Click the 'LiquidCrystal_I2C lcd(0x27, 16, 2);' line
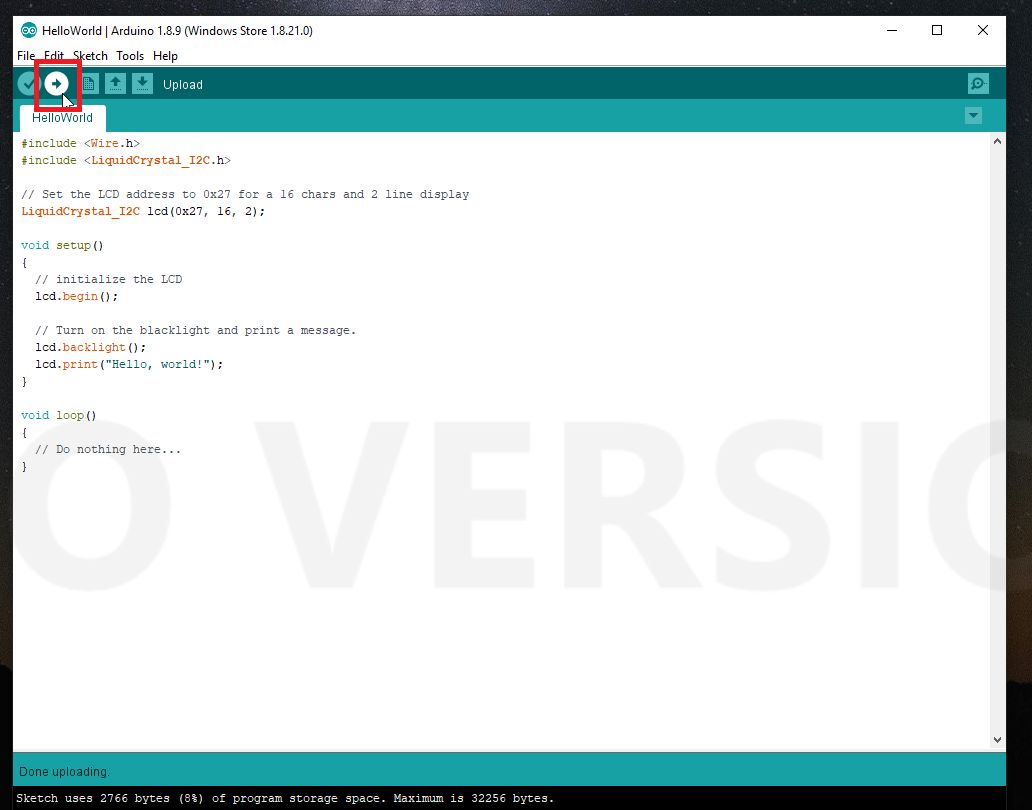Viewport: 1032px width, 810px height. point(143,211)
